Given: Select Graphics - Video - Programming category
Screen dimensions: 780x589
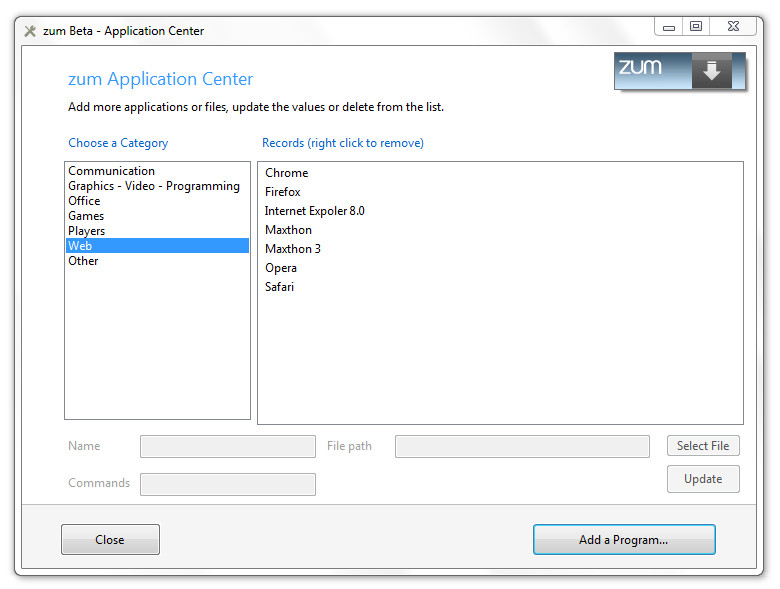Looking at the screenshot, I should (157, 186).
